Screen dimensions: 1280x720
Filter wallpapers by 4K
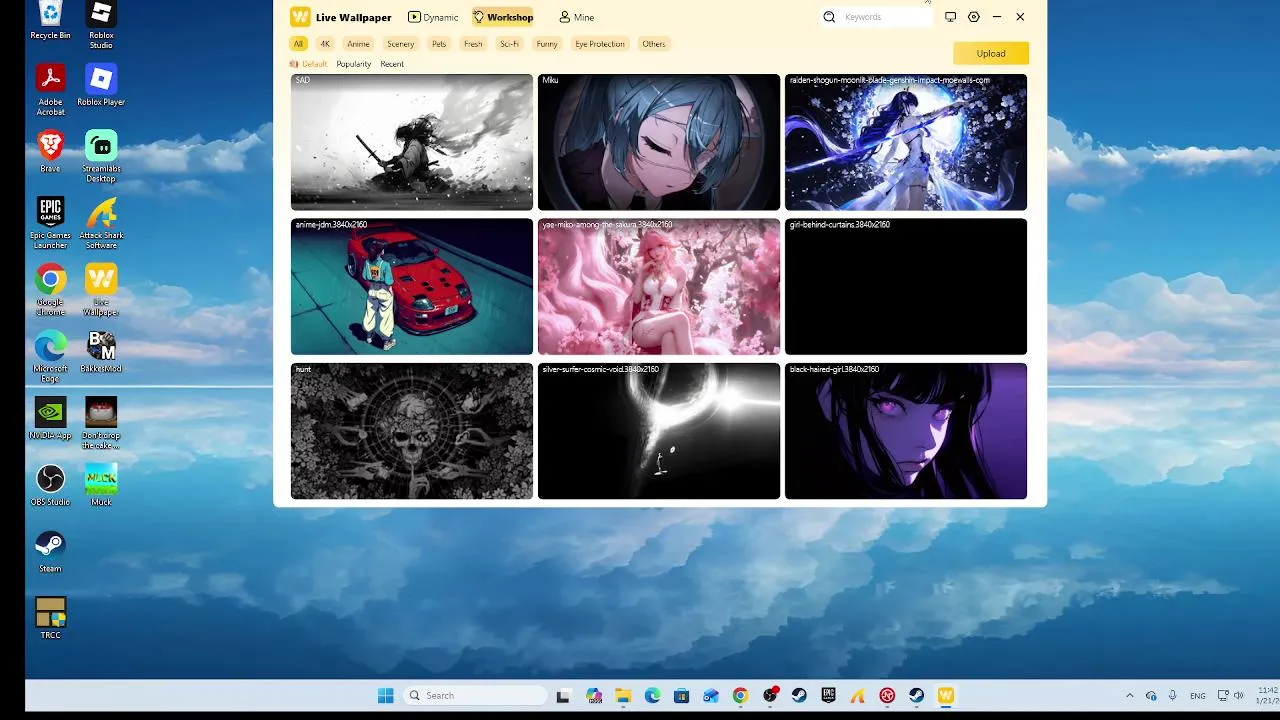point(325,44)
